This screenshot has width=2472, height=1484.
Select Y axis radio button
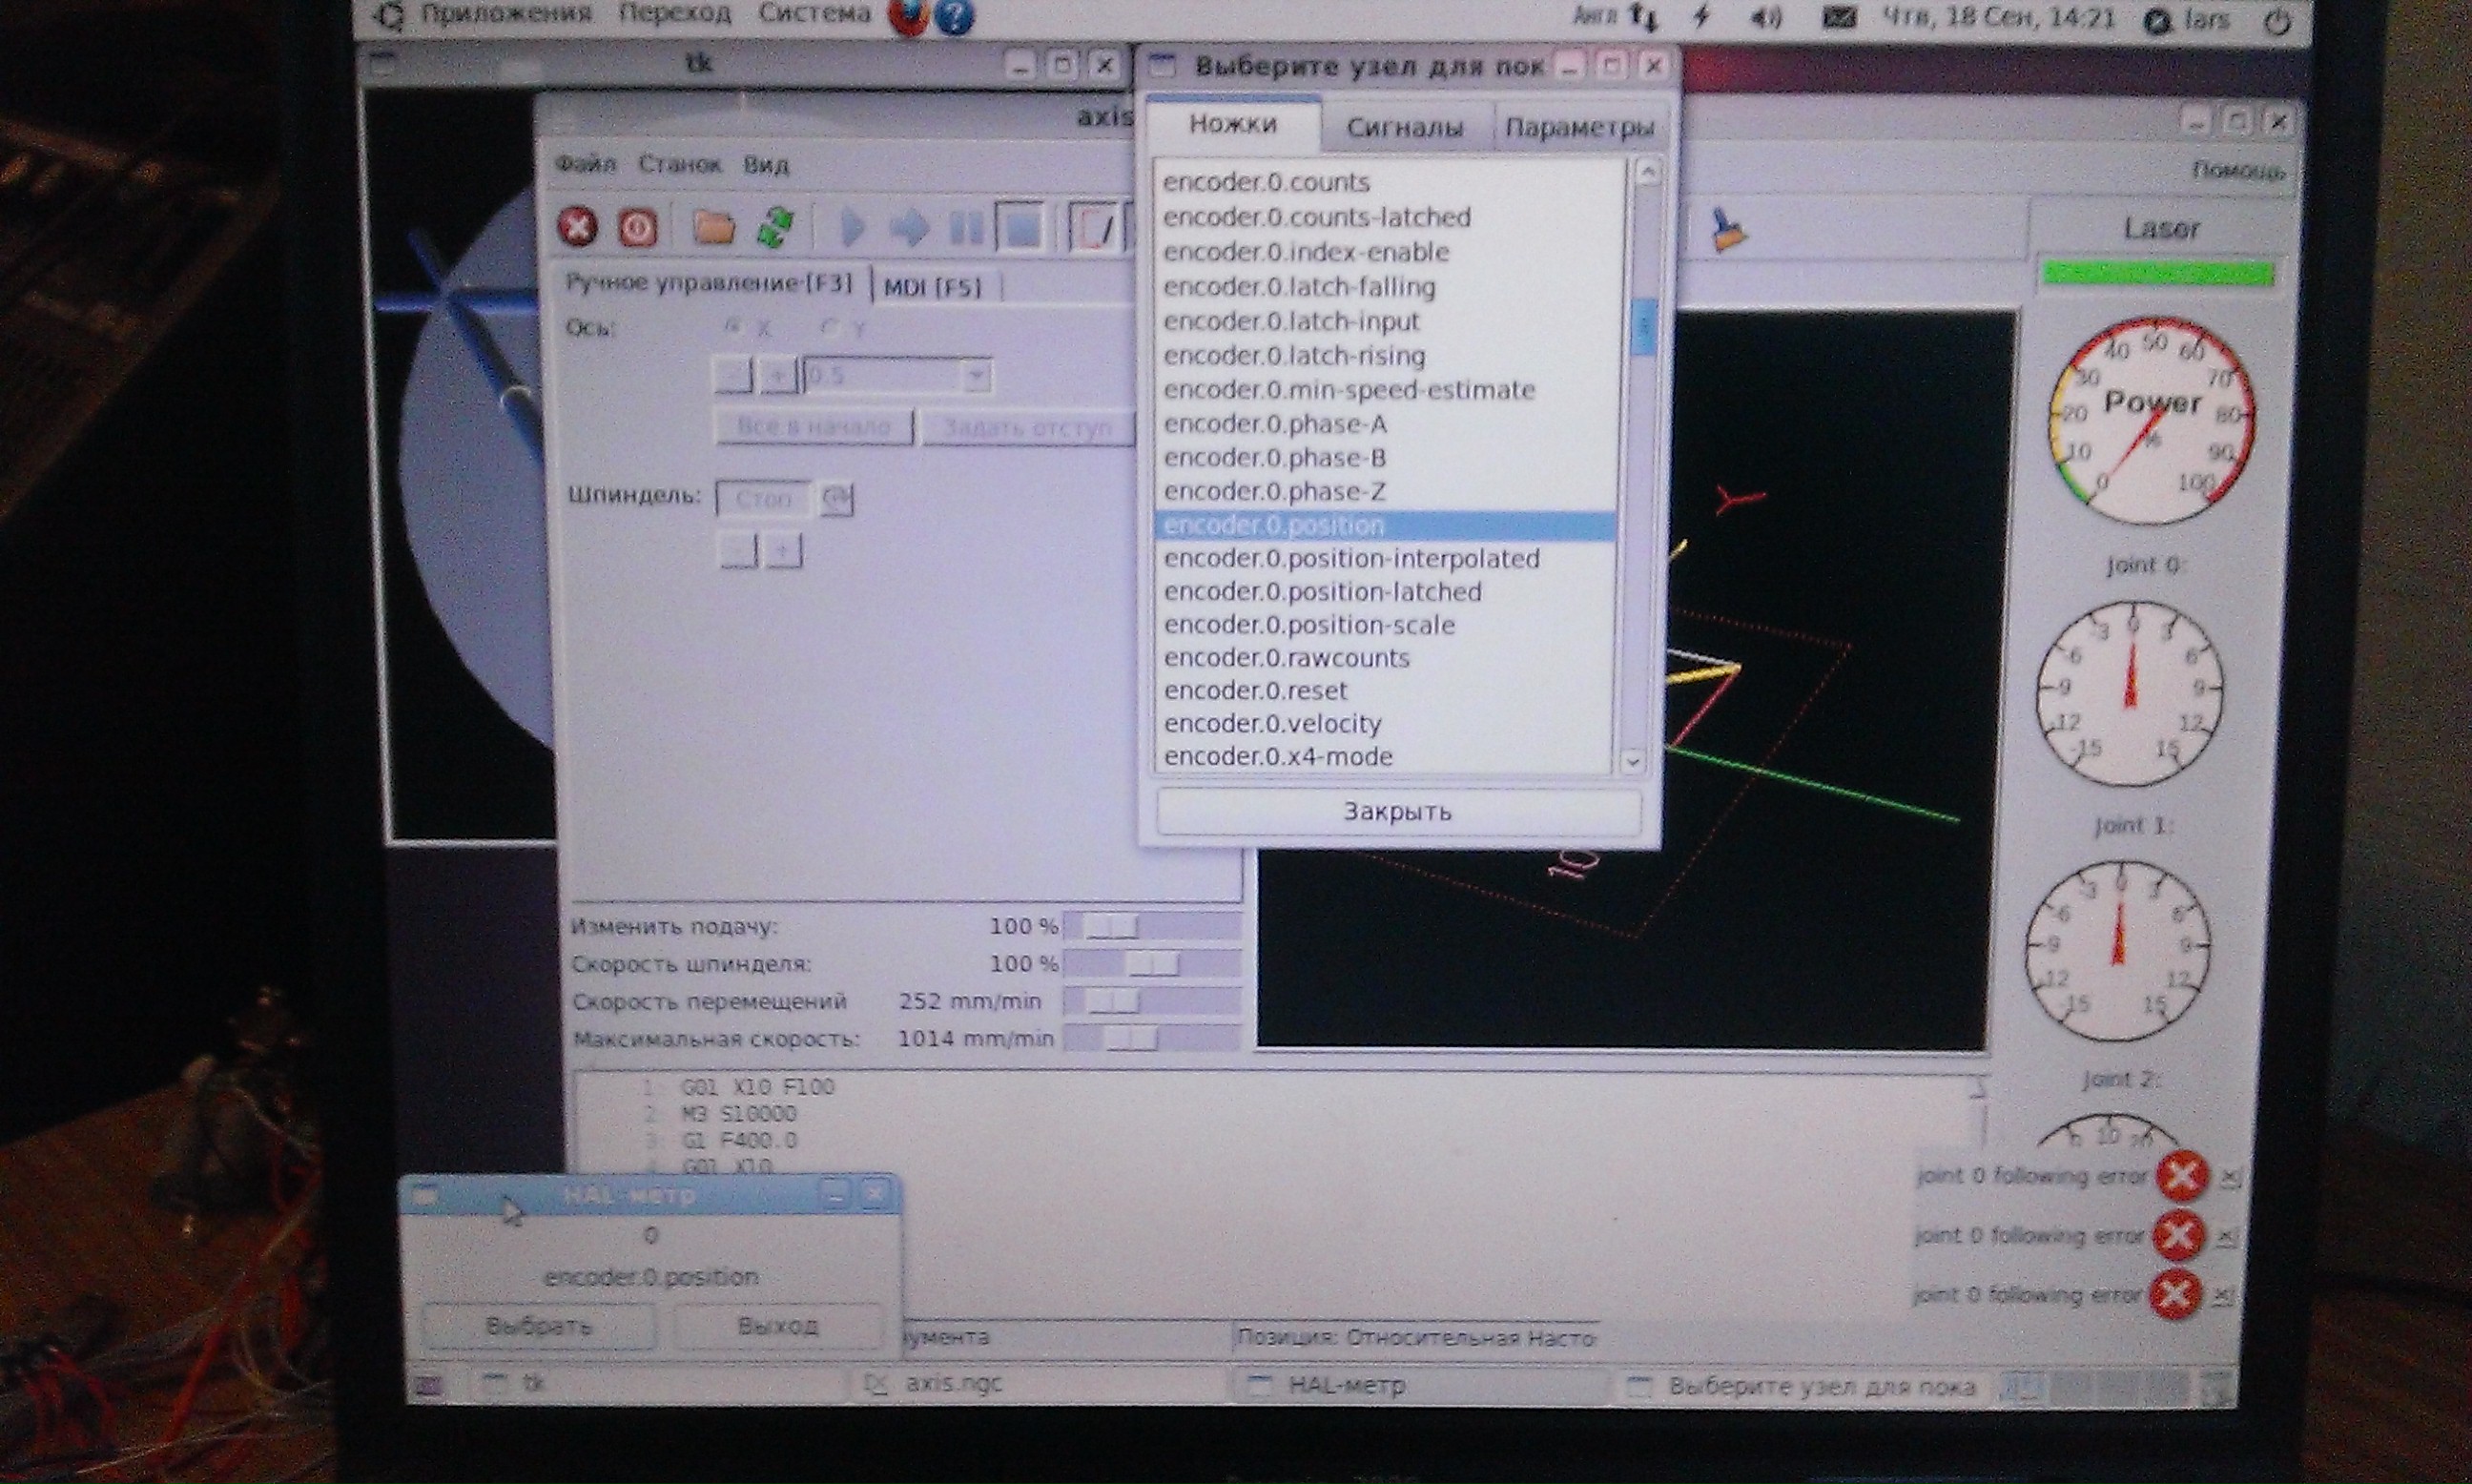pos(829,327)
